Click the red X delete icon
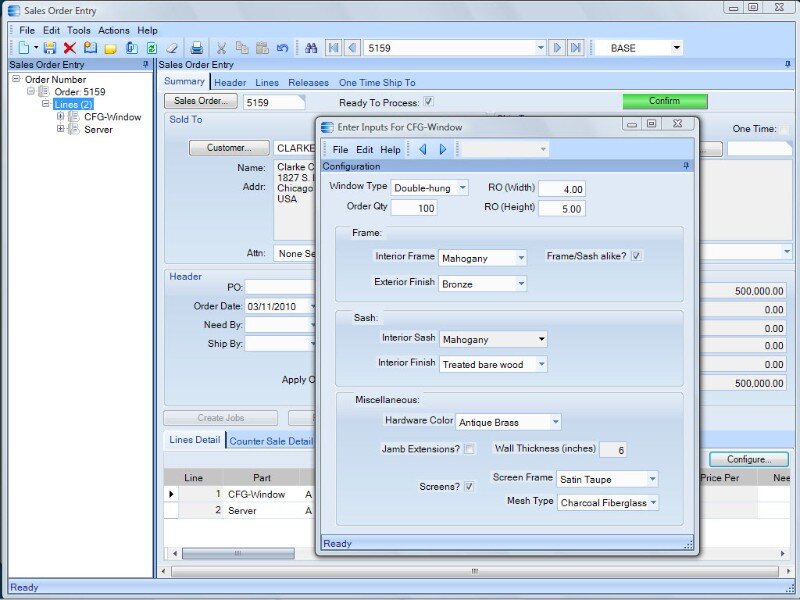The image size is (800, 600). [x=70, y=48]
